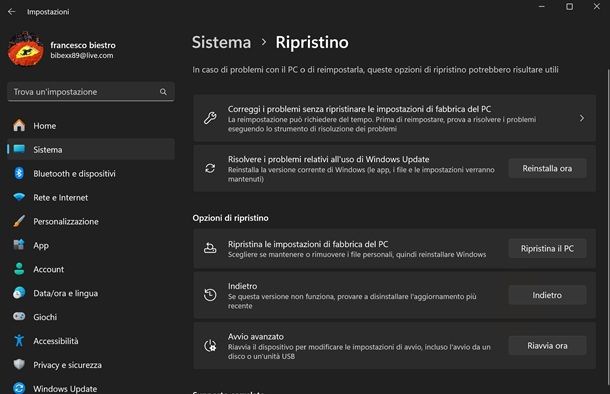Click the Ripristina il PC button

click(547, 249)
